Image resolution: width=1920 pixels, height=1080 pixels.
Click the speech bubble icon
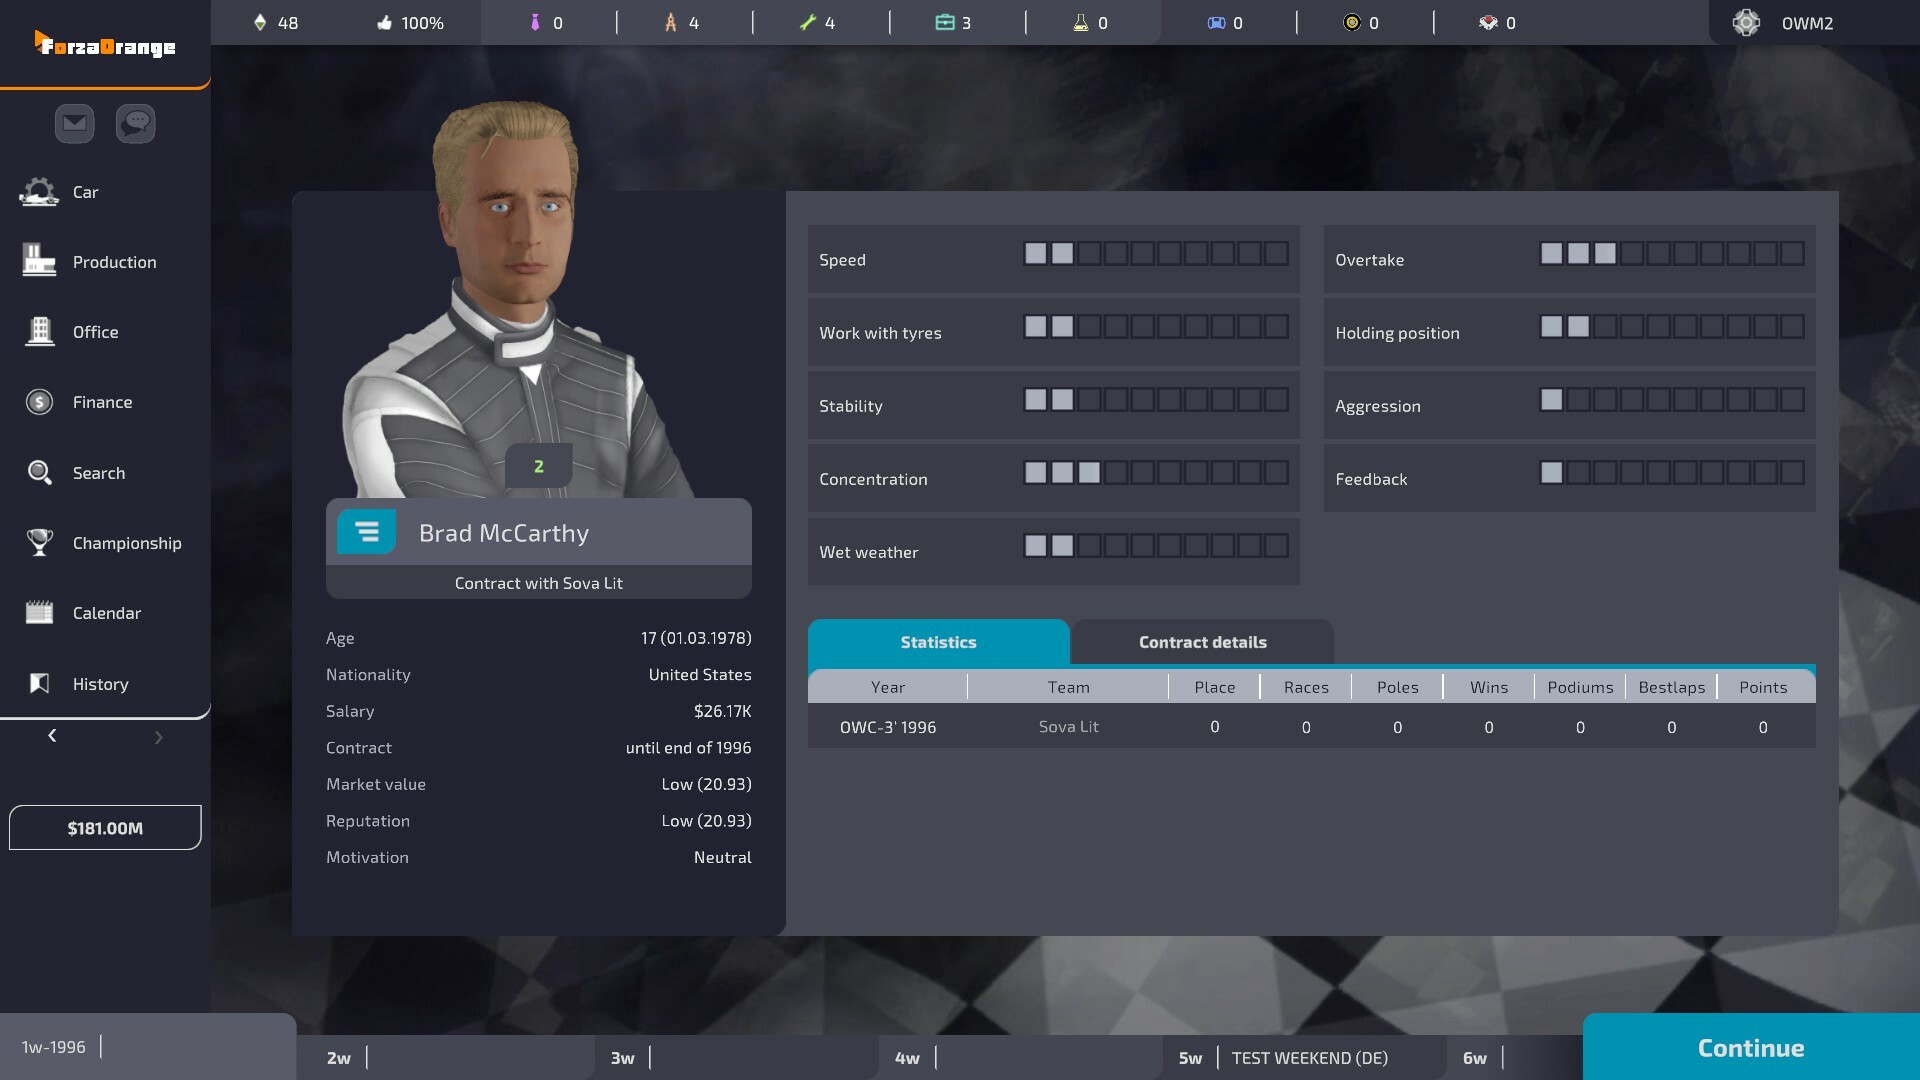(x=135, y=123)
